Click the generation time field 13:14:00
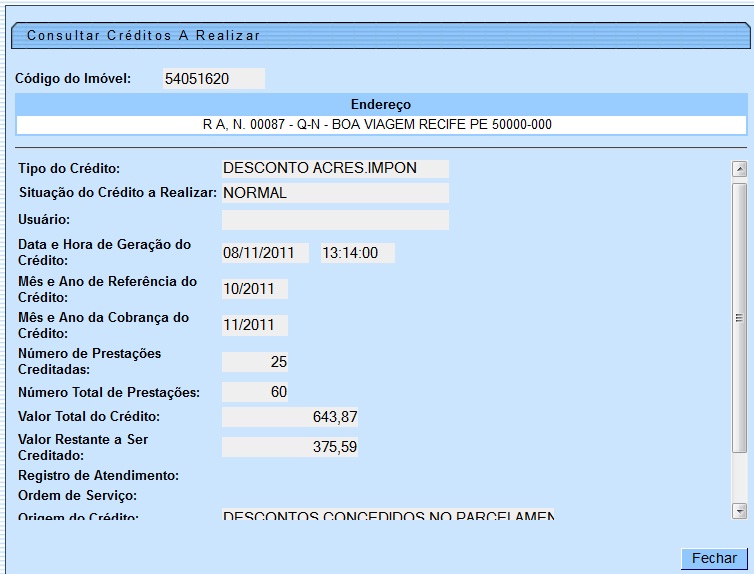Viewport: 754px width, 574px height. point(357,253)
